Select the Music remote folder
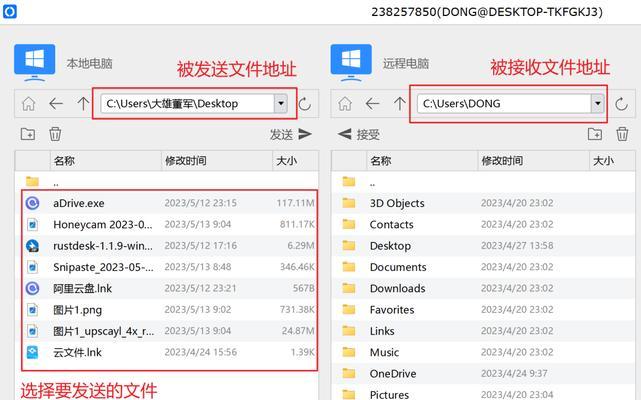 [x=483, y=352]
